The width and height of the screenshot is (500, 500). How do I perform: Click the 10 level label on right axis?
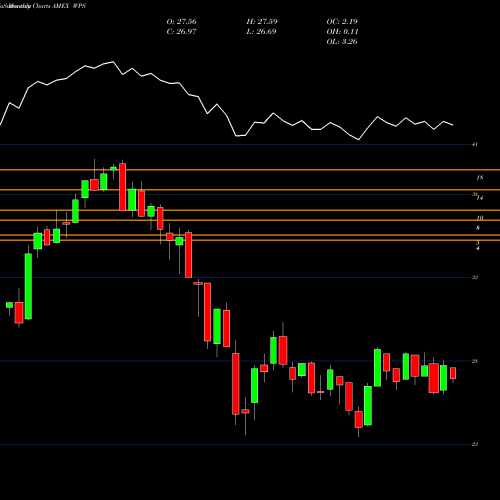coord(479,218)
